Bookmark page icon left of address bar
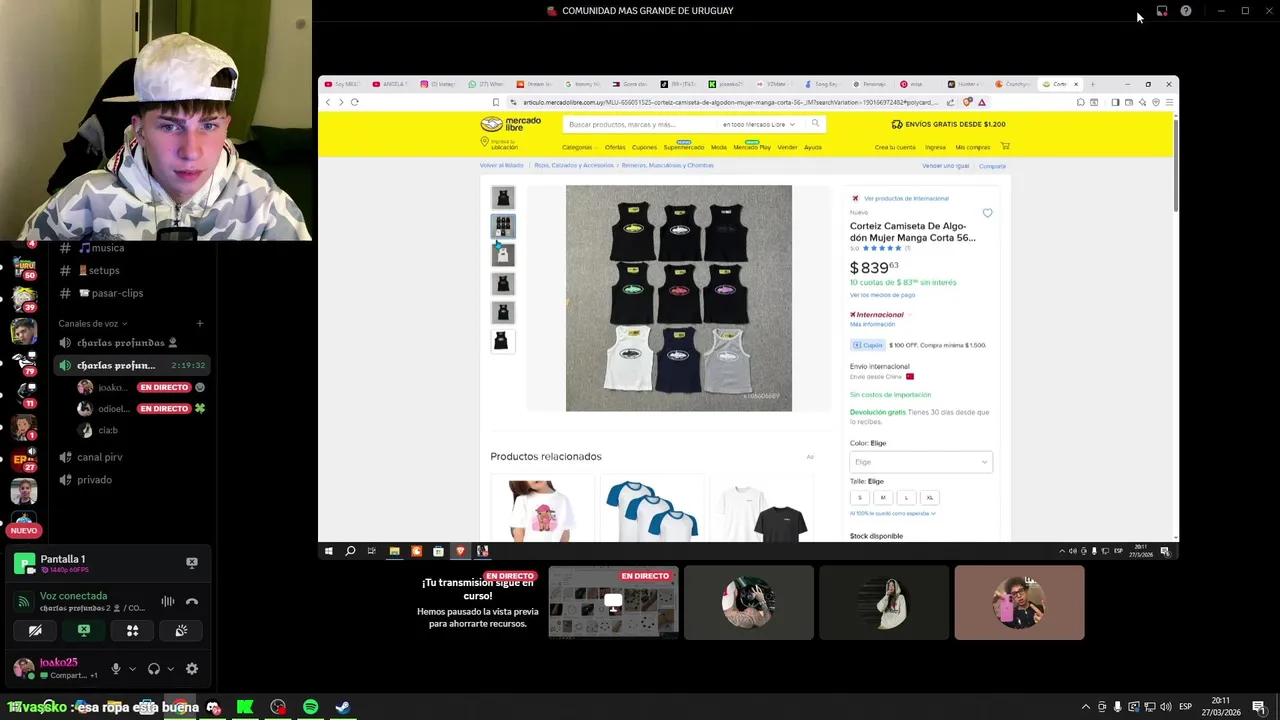Screen dimensions: 1280x720 pyautogui.click(x=496, y=102)
